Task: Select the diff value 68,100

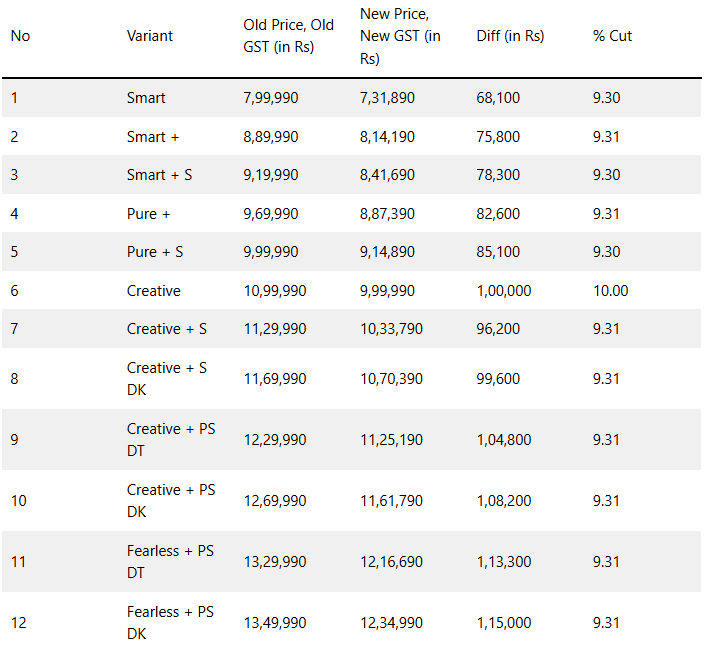Action: click(498, 98)
